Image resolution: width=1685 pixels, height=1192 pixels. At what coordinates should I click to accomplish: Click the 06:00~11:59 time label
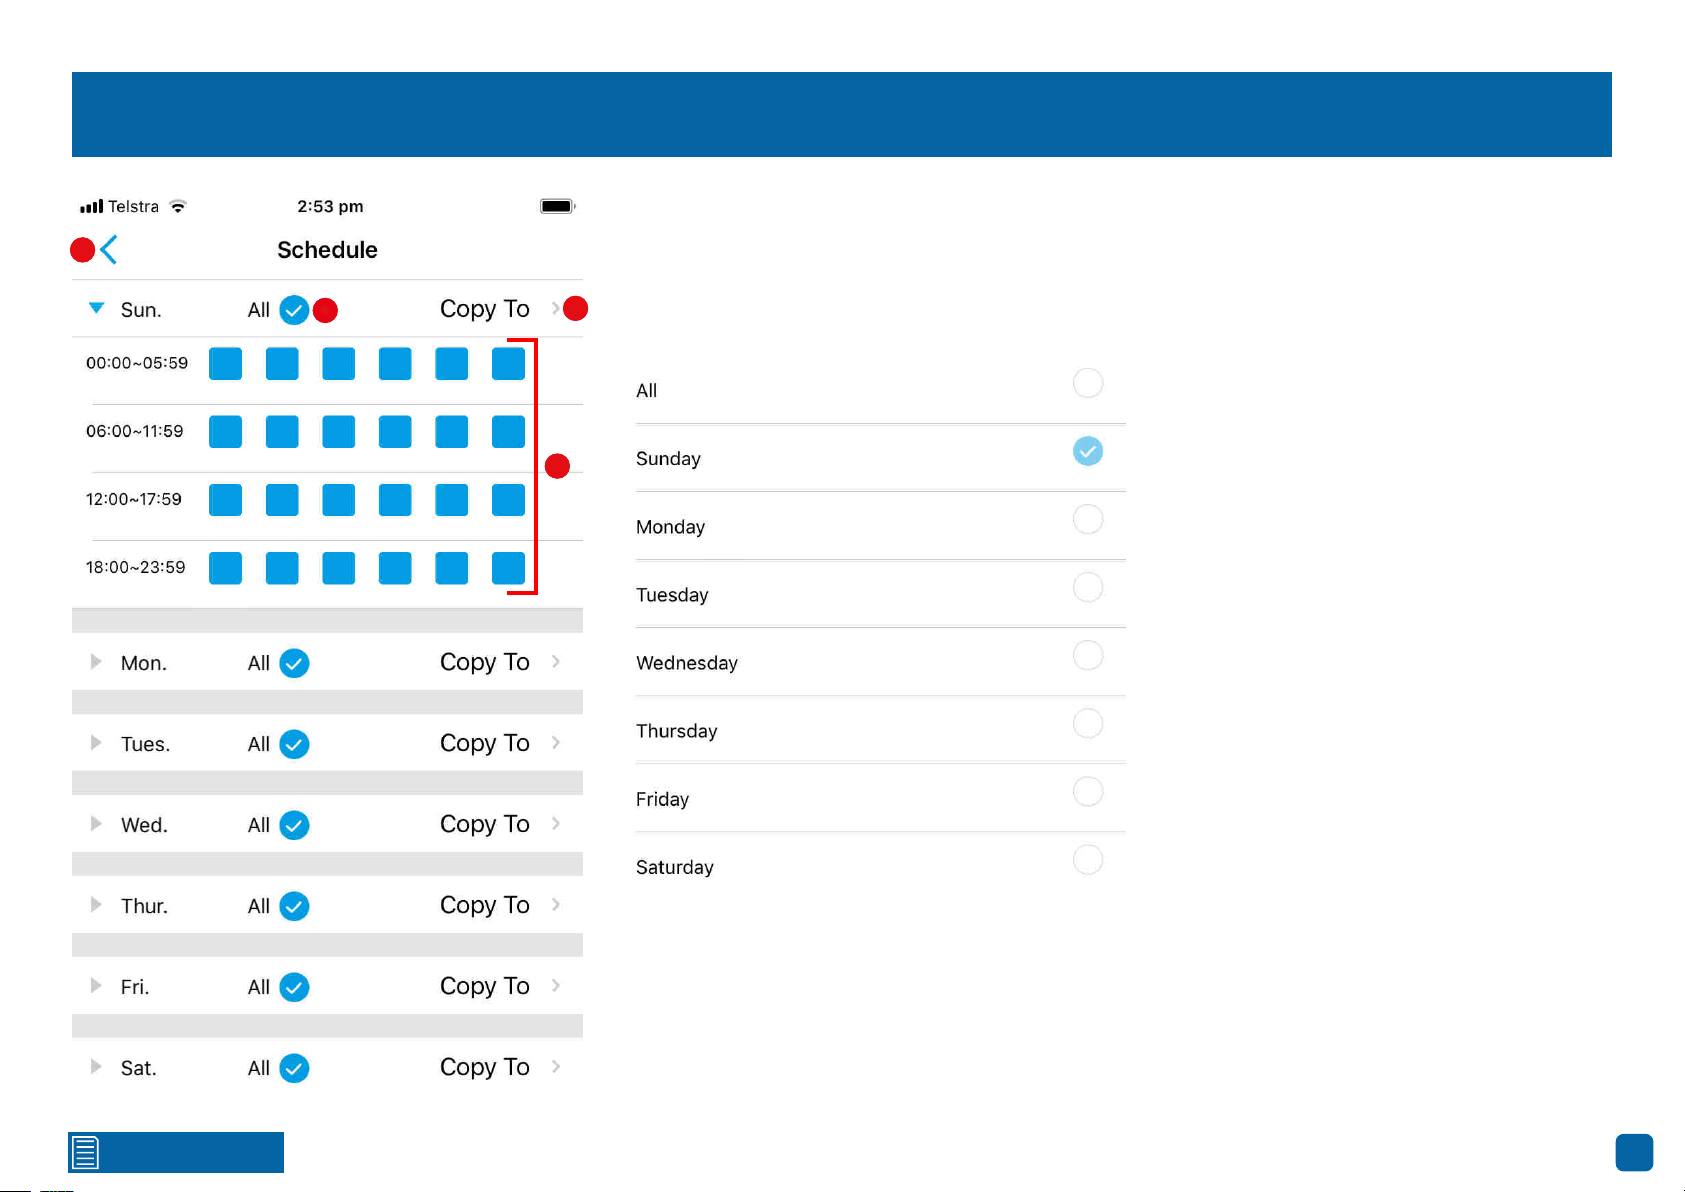pyautogui.click(x=135, y=431)
